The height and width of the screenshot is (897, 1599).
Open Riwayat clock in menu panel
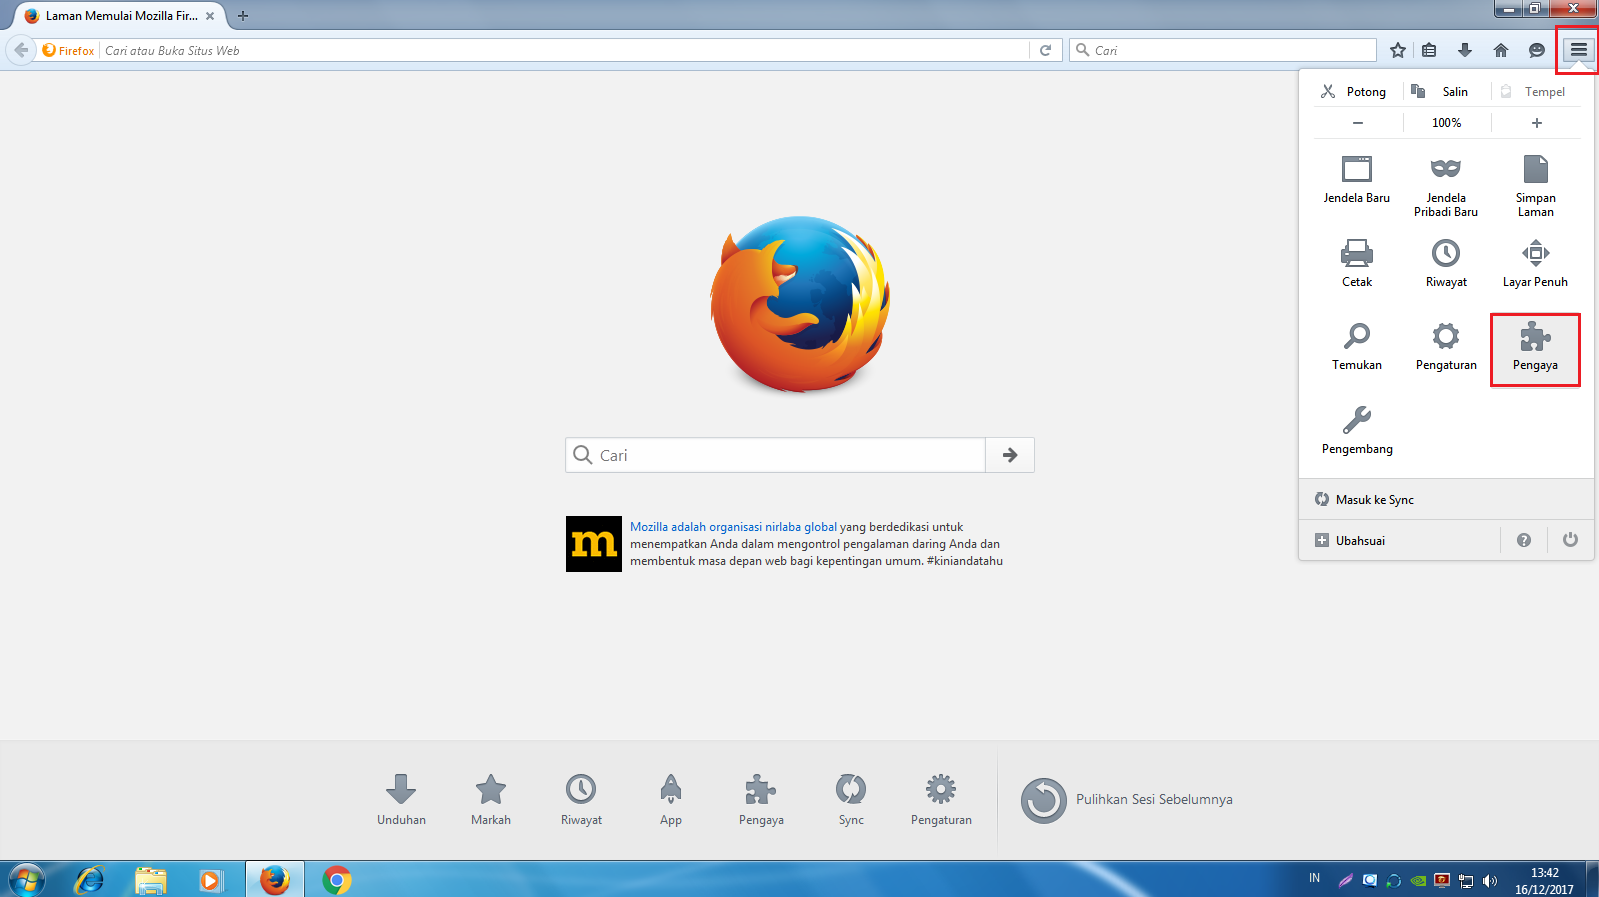[x=1446, y=264]
